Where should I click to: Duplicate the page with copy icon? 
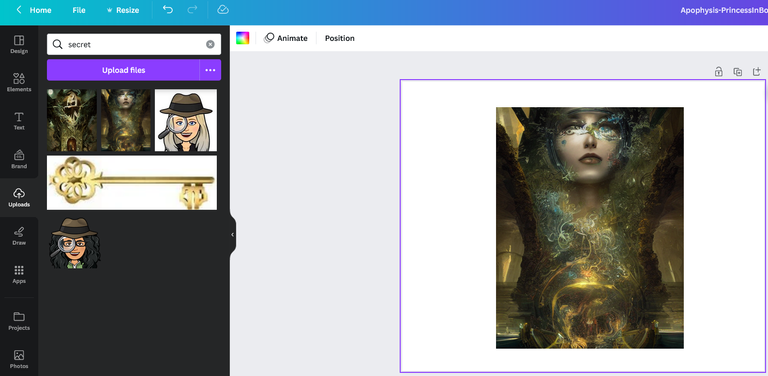point(737,72)
